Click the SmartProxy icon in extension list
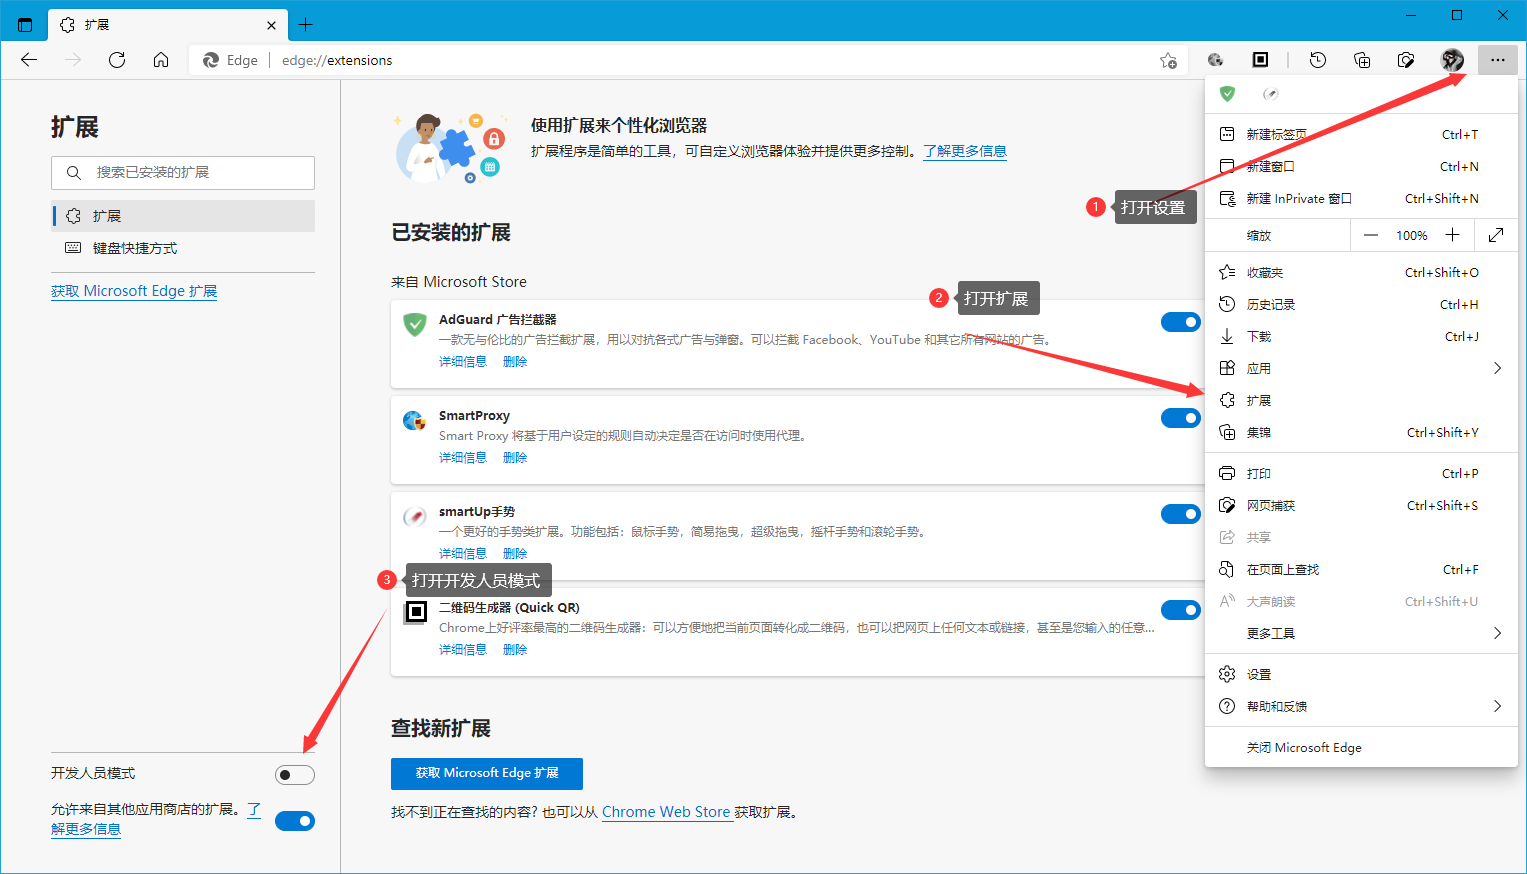This screenshot has height=874, width=1527. [414, 420]
